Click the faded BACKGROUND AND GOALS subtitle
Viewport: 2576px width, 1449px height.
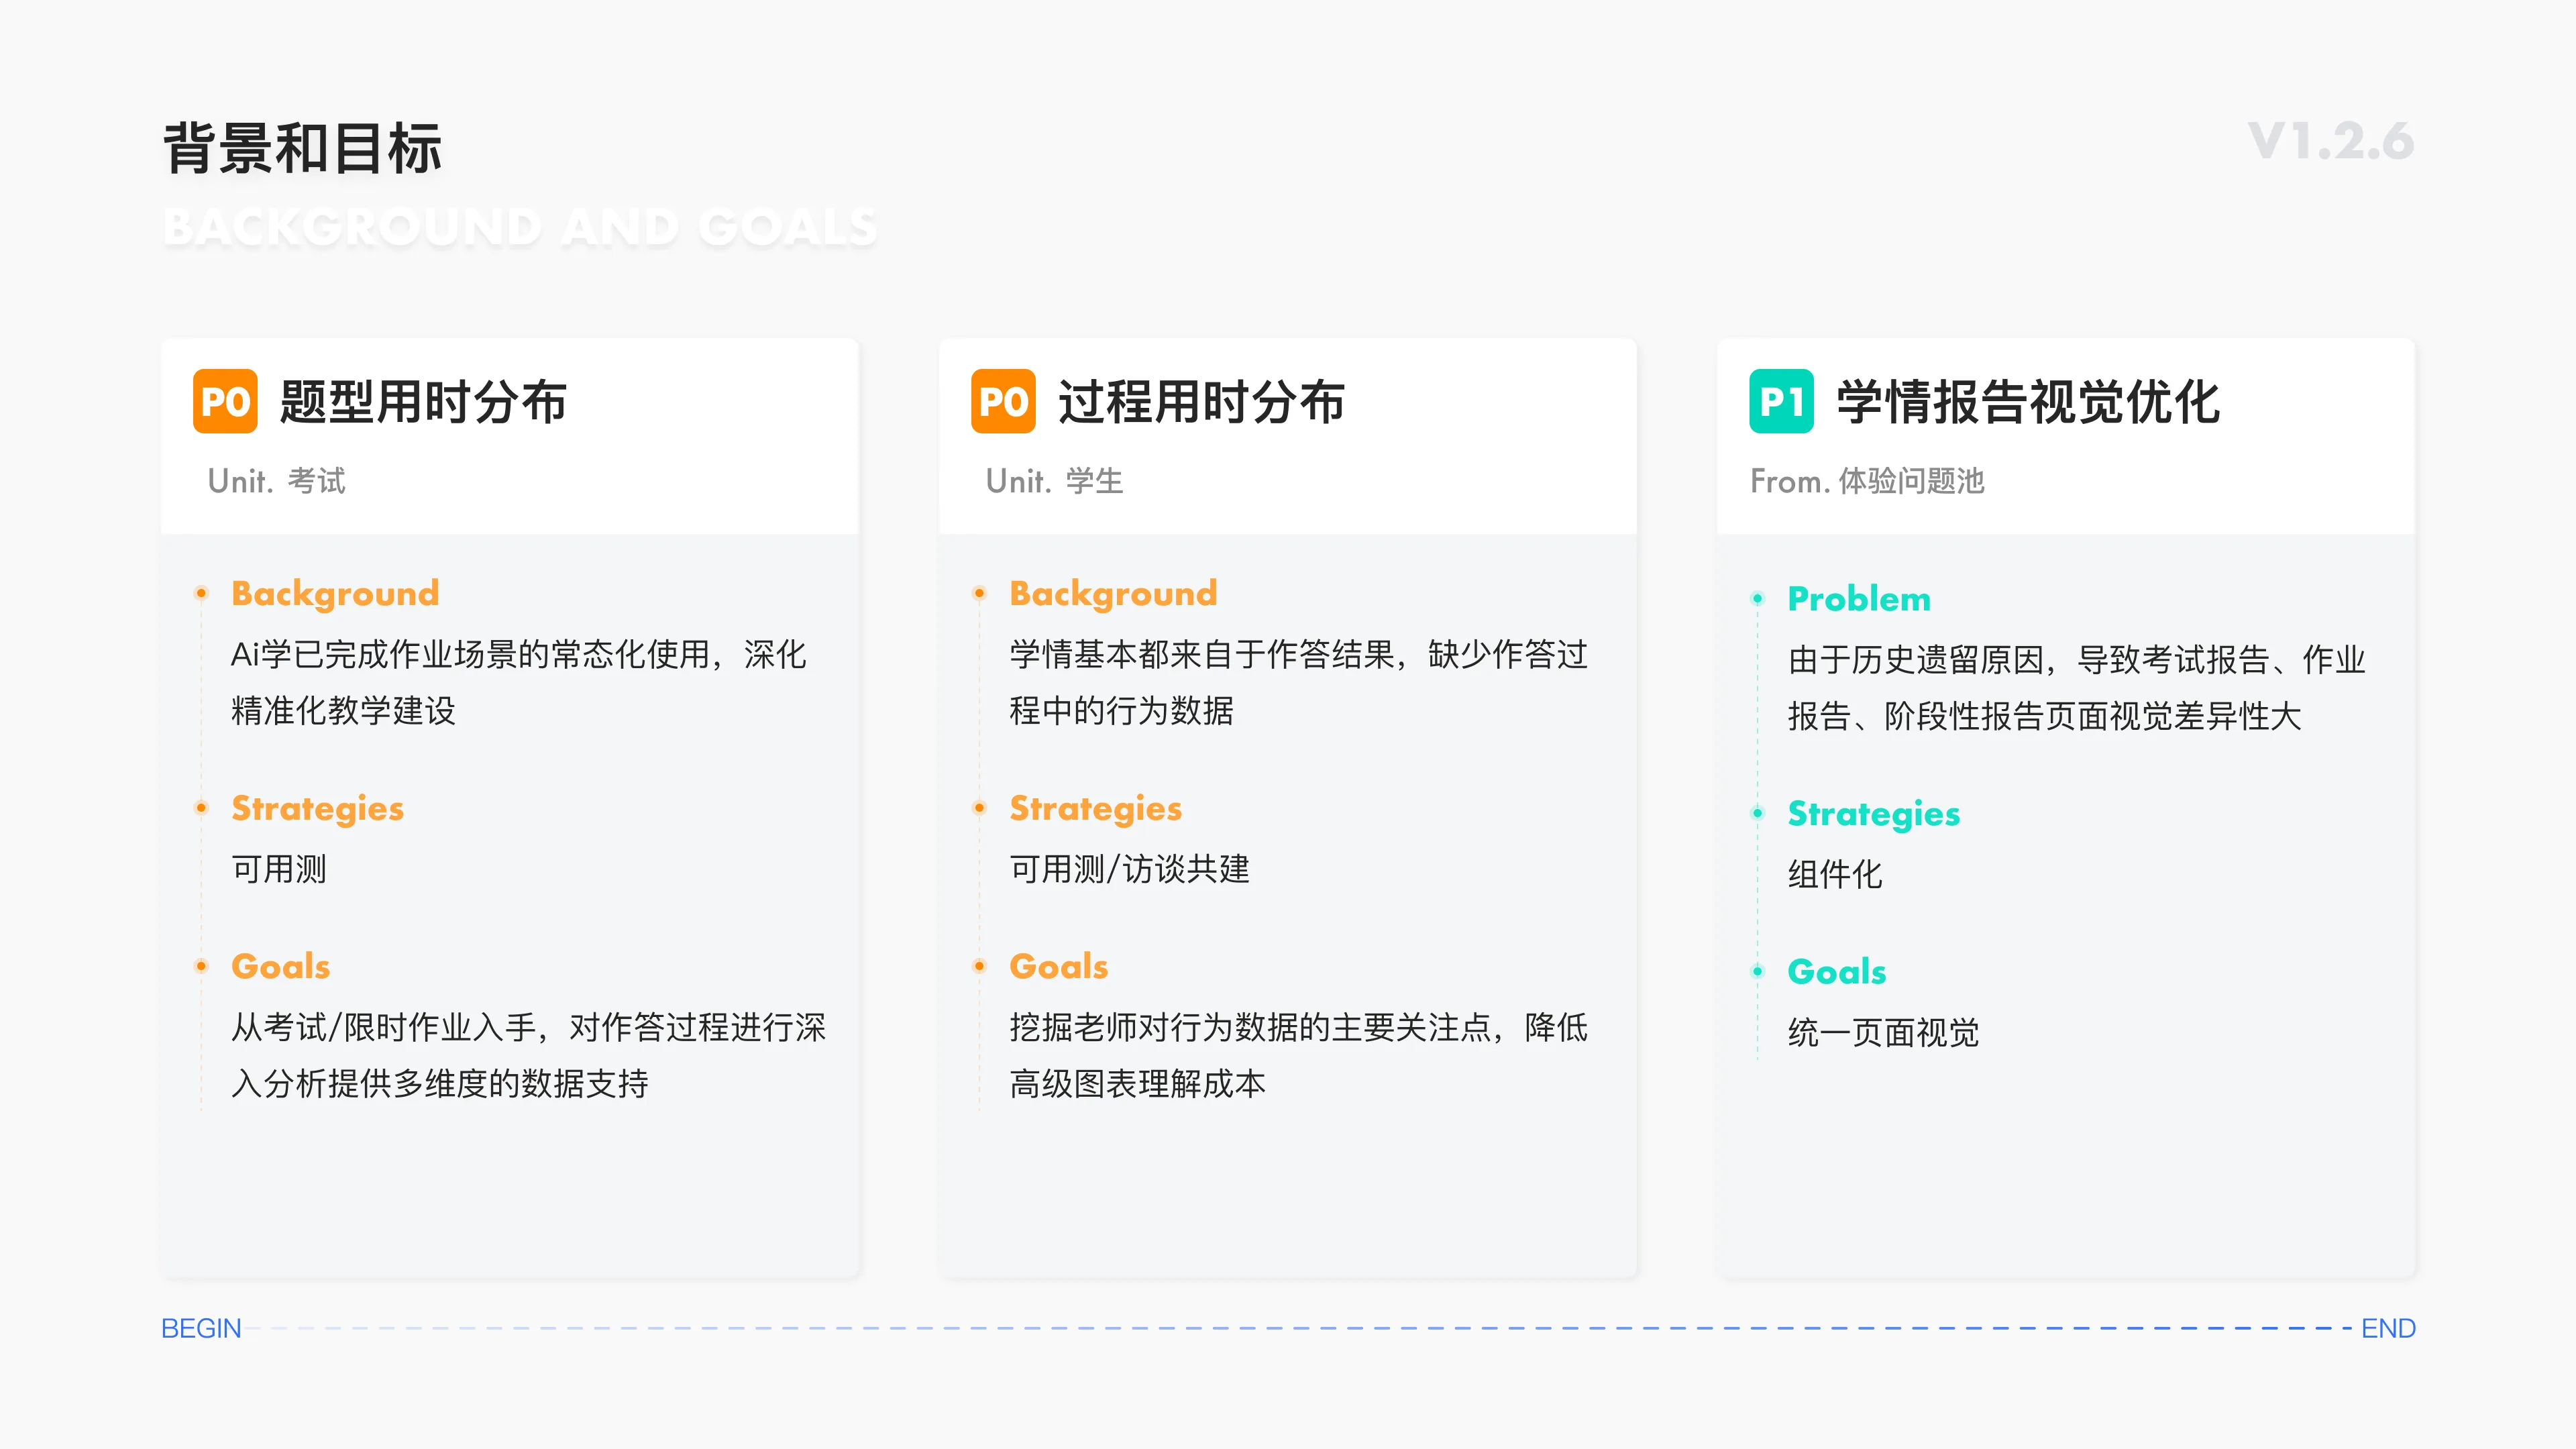pyautogui.click(x=520, y=227)
